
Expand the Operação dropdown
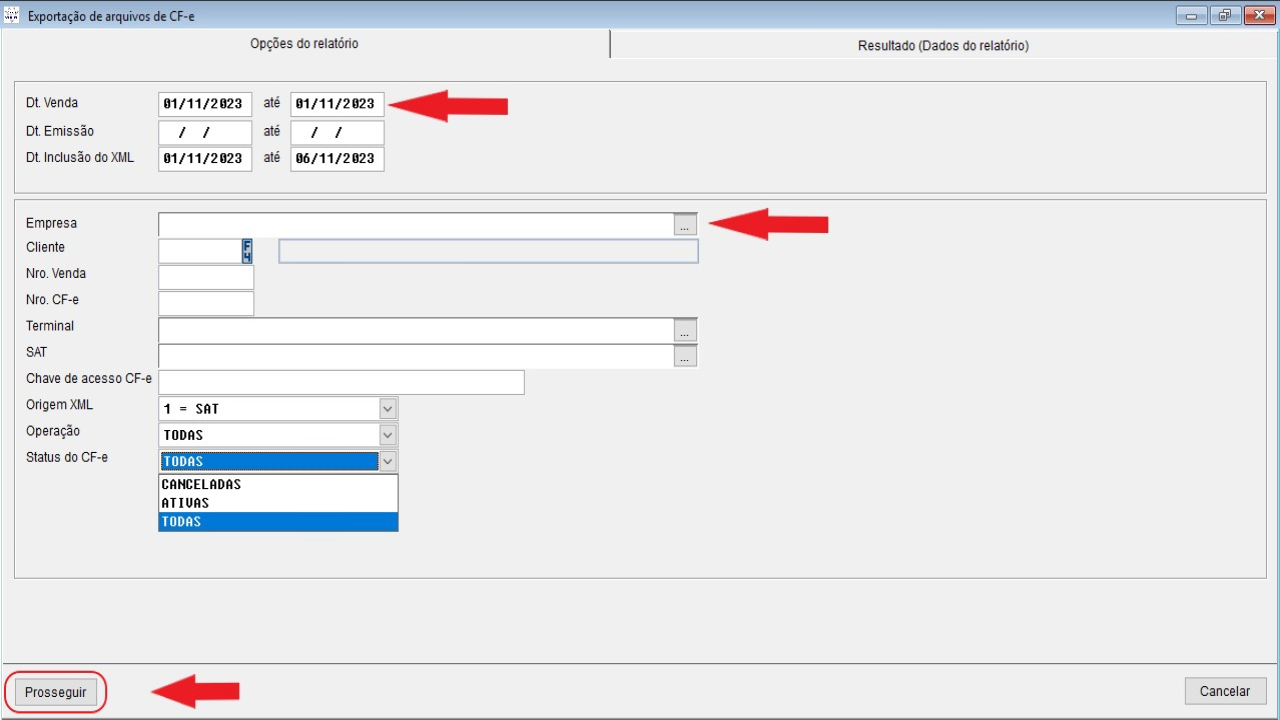point(388,435)
